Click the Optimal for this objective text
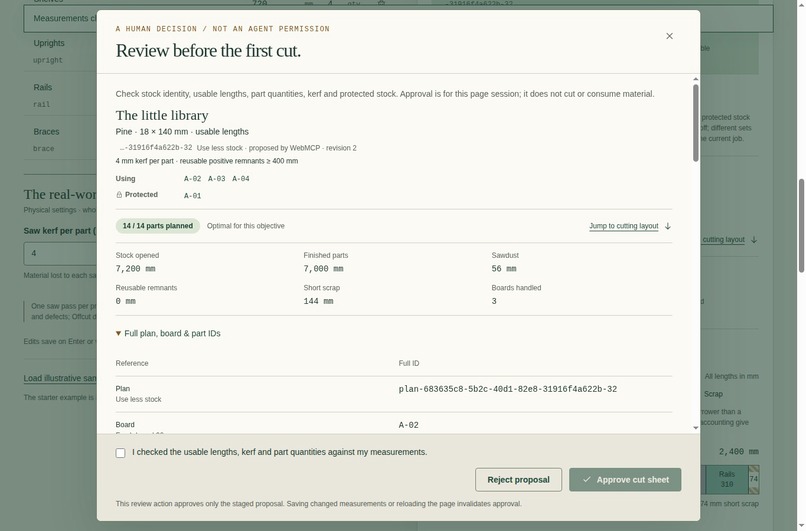 246,226
